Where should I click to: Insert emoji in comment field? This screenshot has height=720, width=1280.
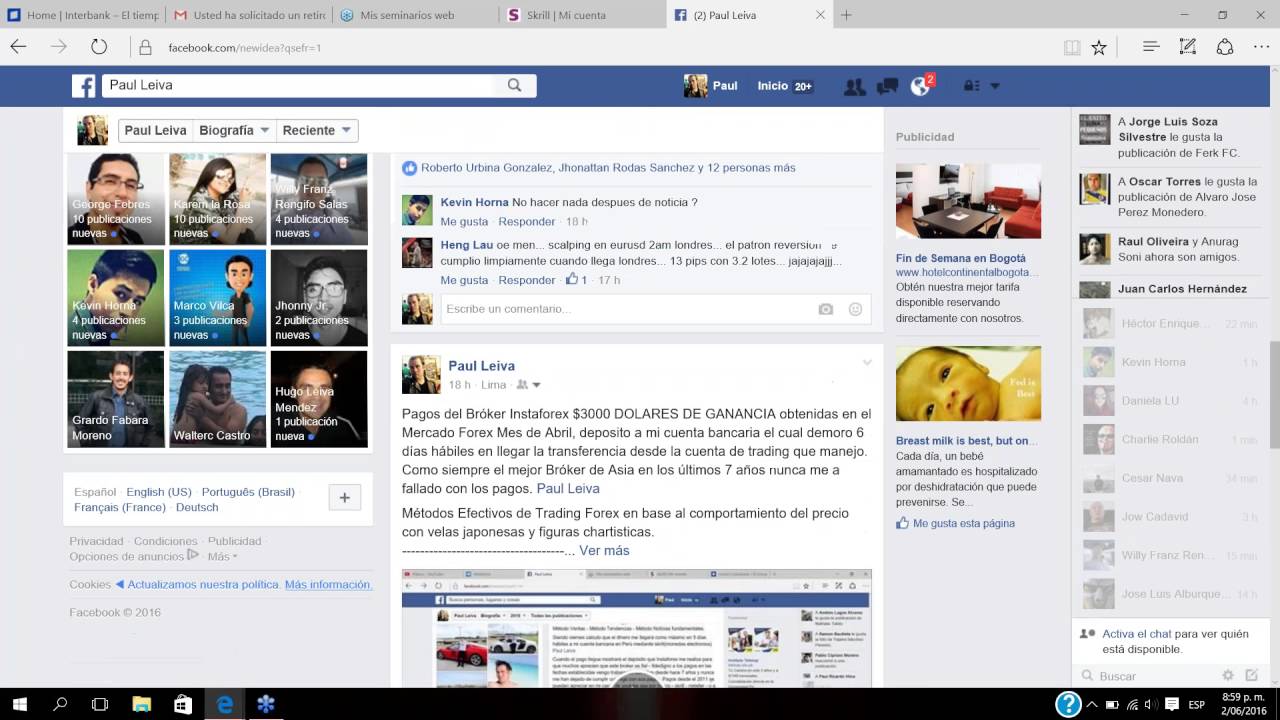click(855, 310)
